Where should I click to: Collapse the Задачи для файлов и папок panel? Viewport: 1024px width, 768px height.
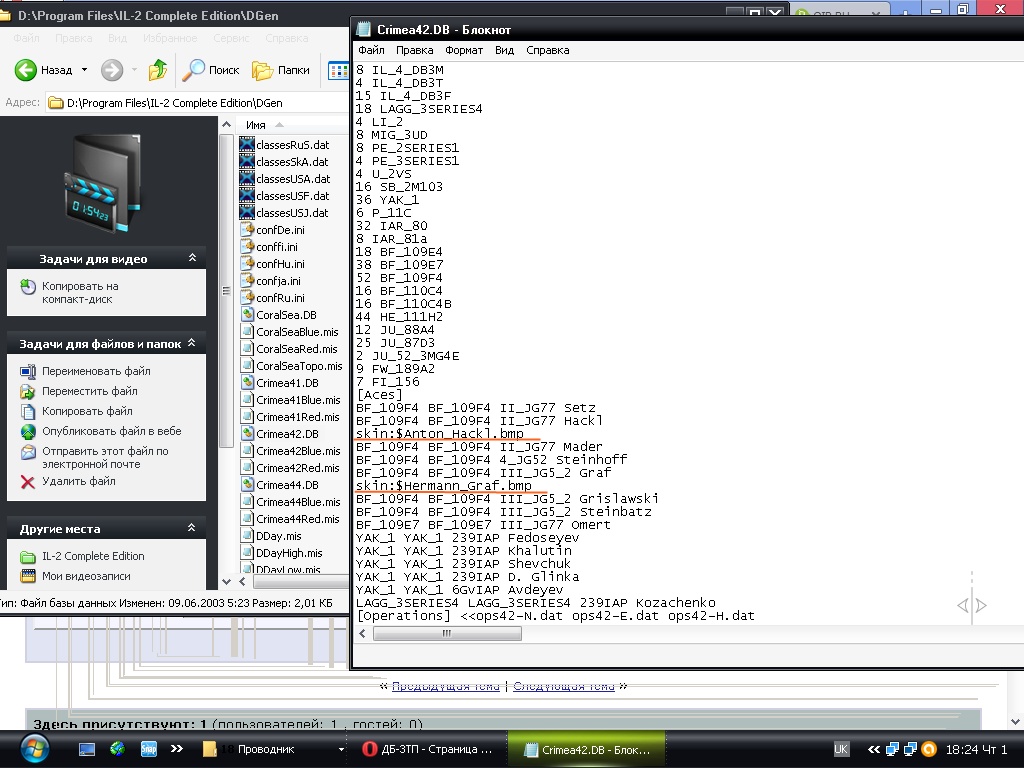click(x=192, y=343)
